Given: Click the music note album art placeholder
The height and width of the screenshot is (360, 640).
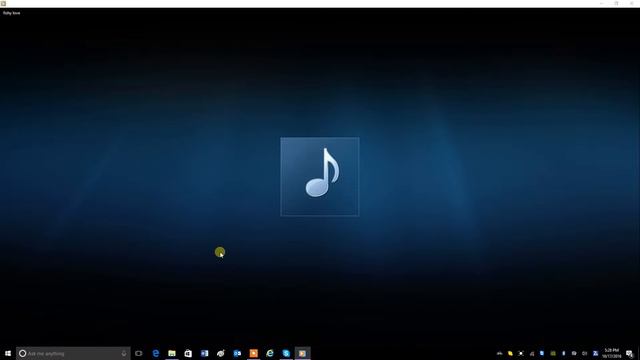Looking at the screenshot, I should tap(320, 177).
